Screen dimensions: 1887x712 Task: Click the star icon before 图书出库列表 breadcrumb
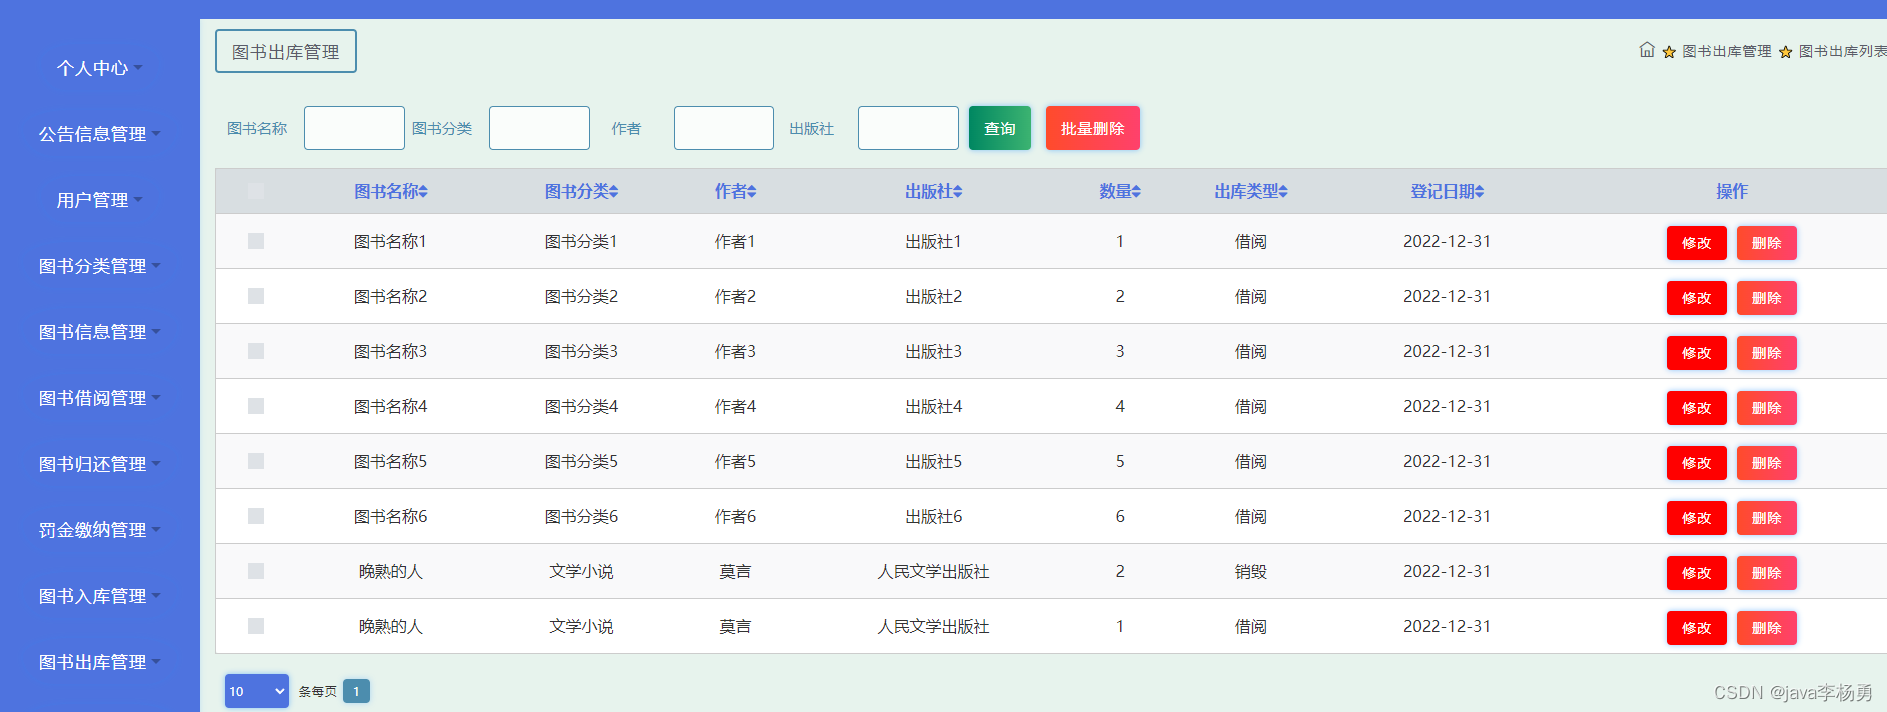1785,52
